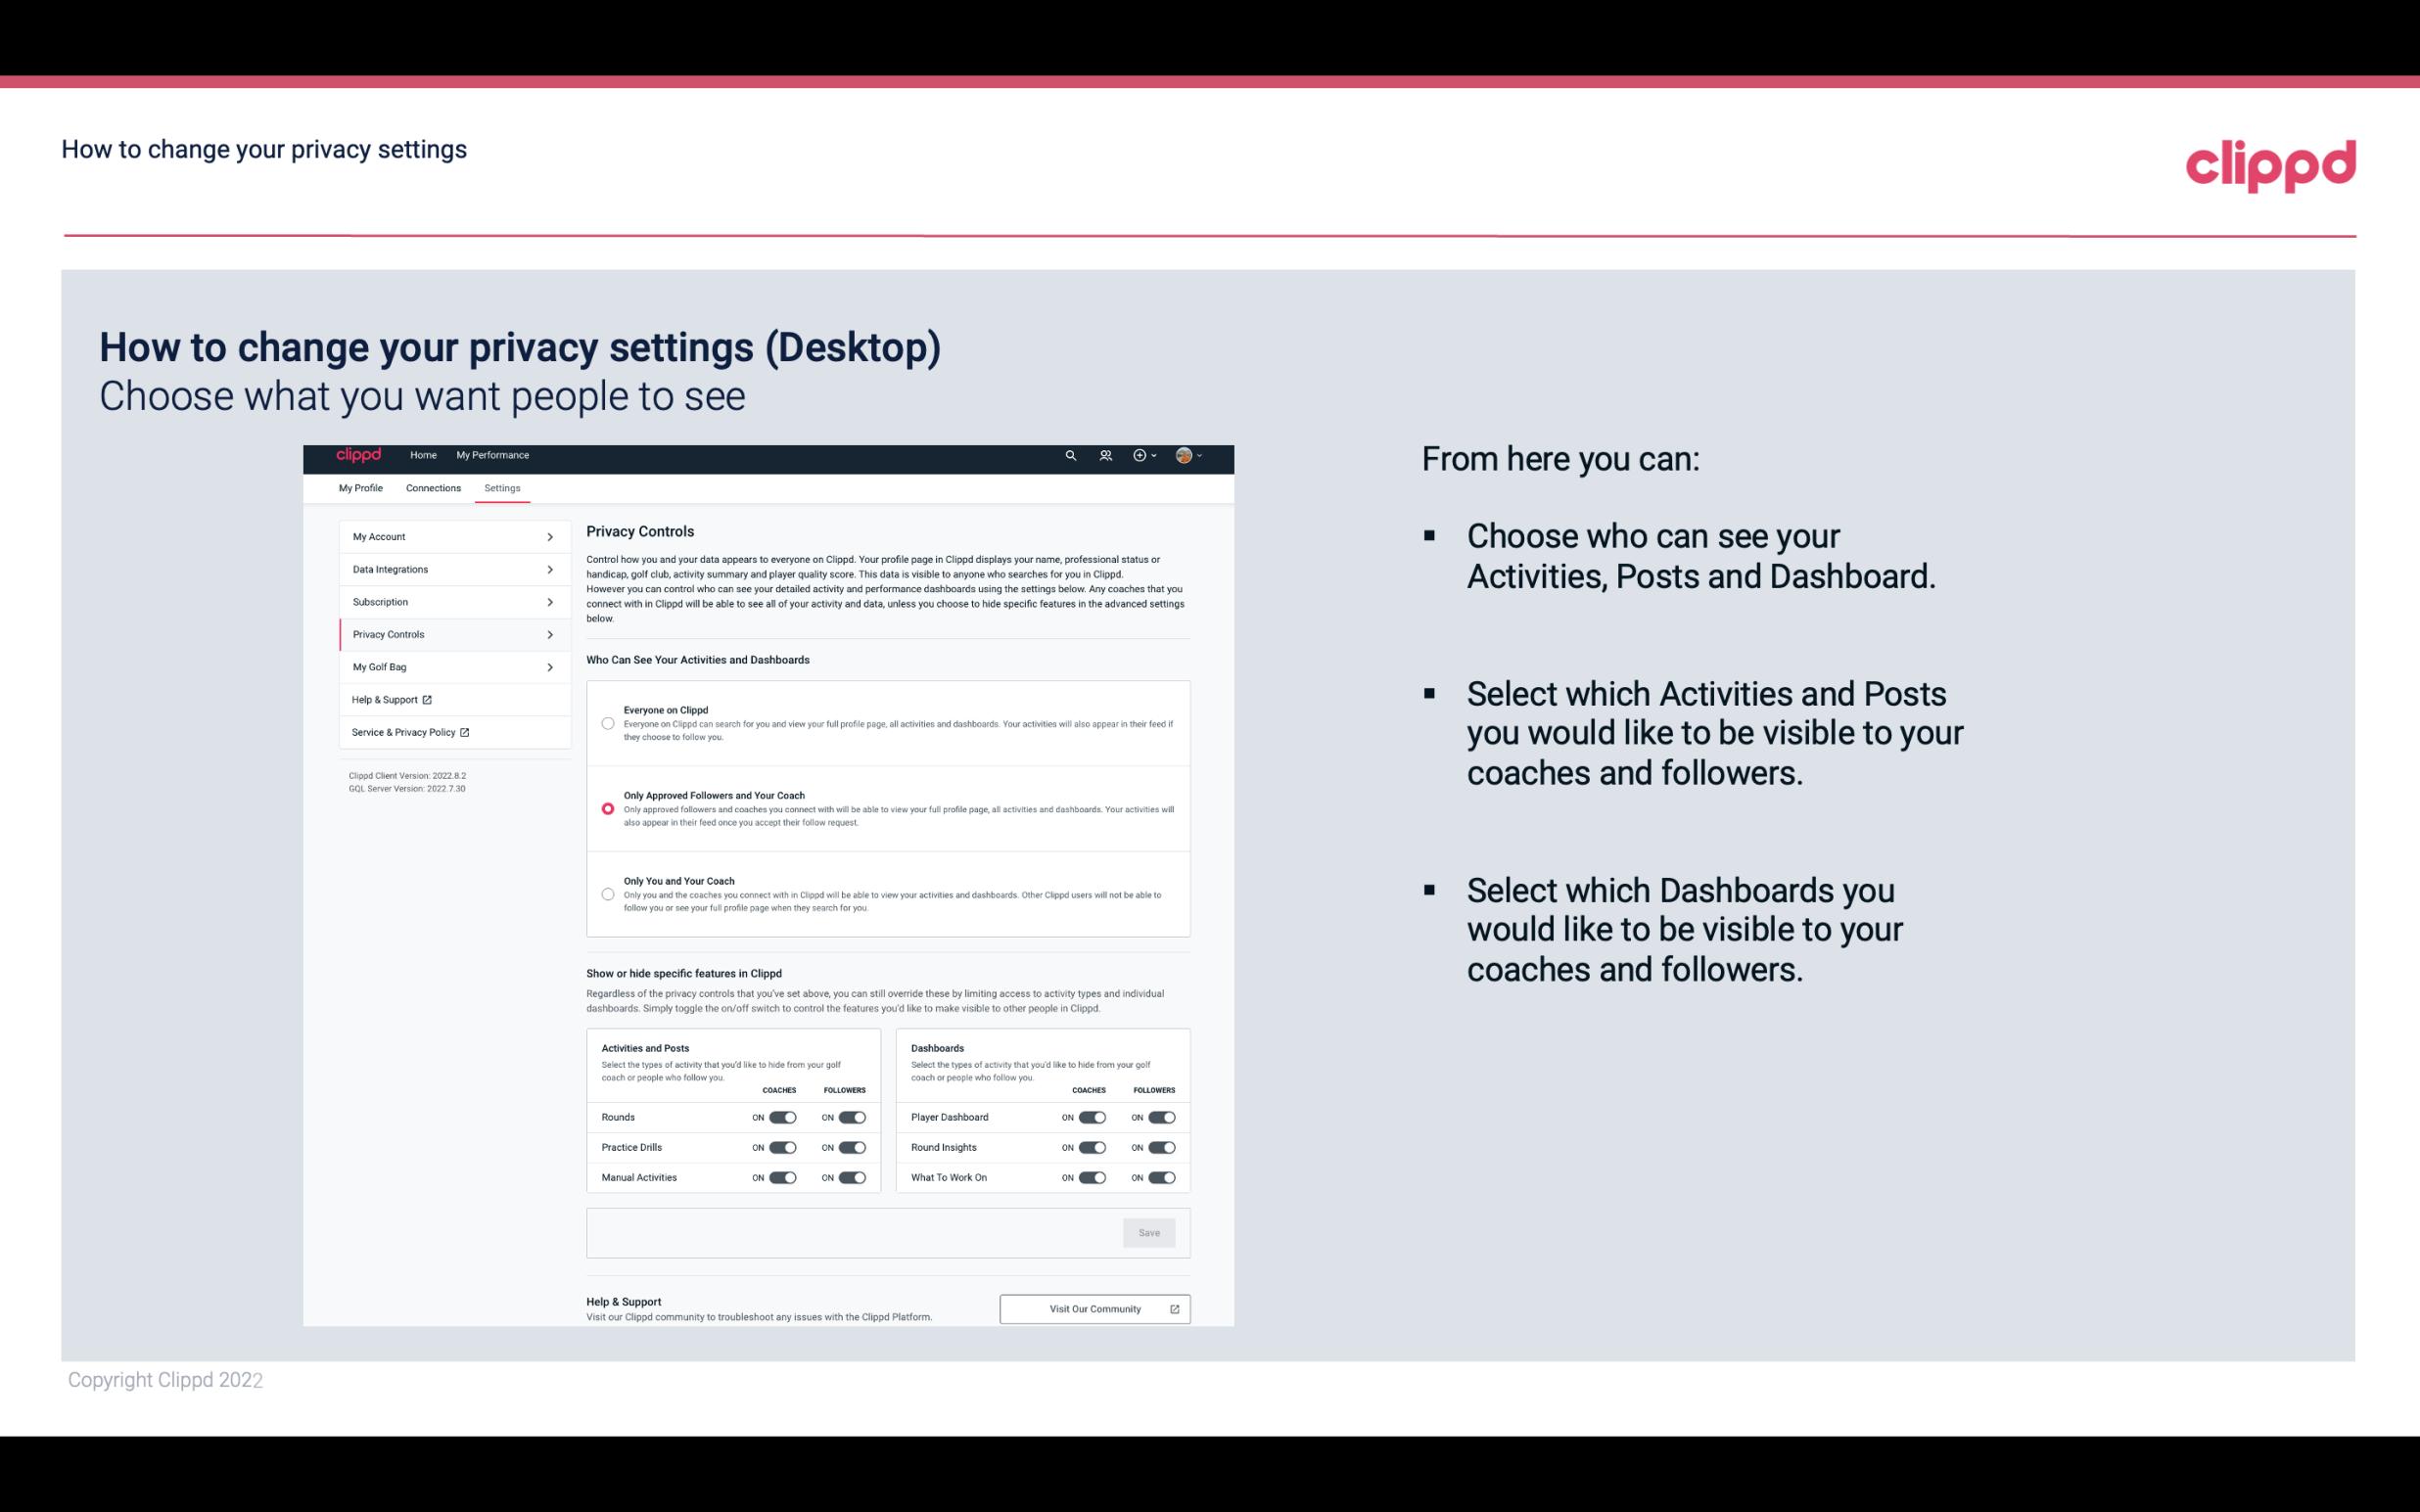Click the search icon in top bar
Image resolution: width=2420 pixels, height=1512 pixels.
click(x=1070, y=455)
